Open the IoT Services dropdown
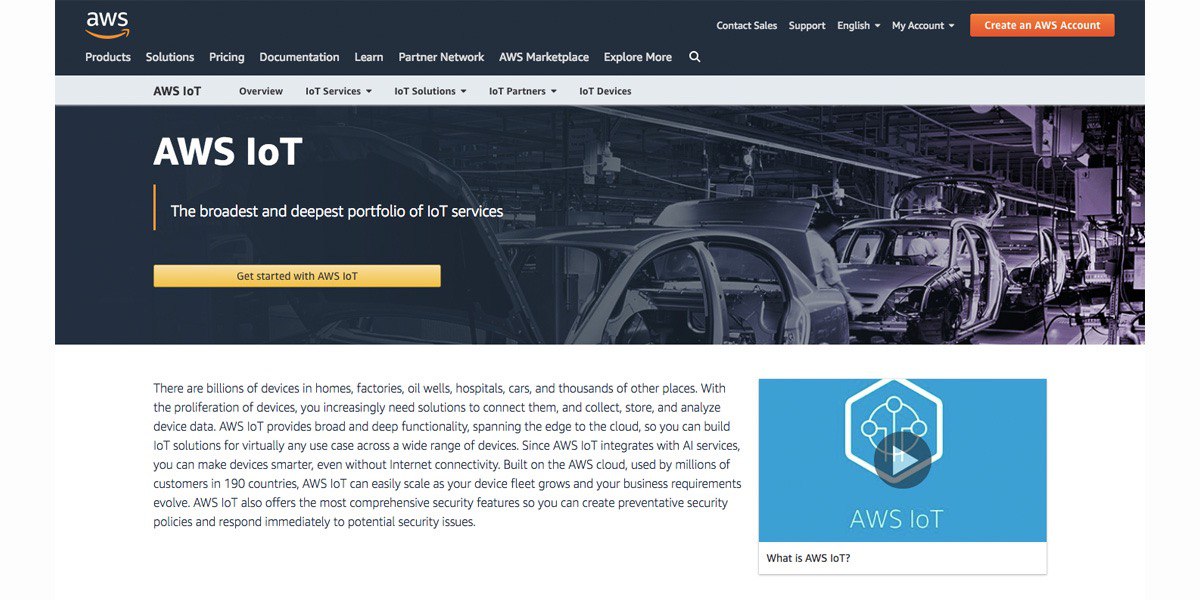 [338, 91]
